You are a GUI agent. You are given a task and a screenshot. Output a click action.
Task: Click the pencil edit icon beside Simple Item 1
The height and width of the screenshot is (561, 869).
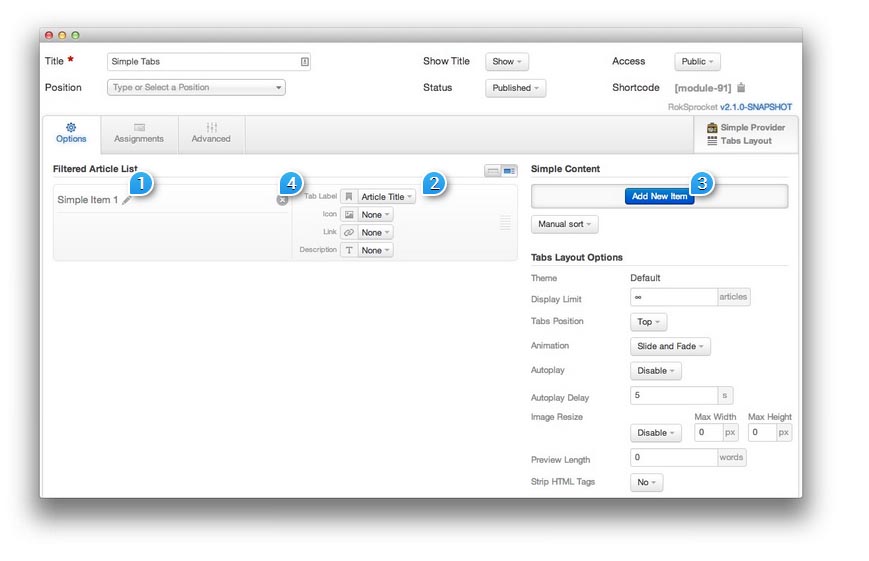127,201
